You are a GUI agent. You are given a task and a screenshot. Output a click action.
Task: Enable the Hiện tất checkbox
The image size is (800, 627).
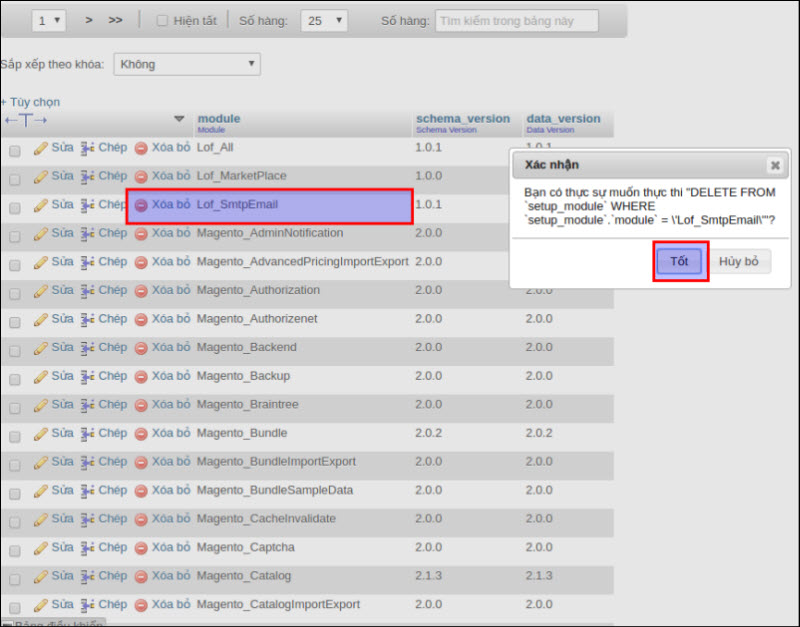coord(163,20)
